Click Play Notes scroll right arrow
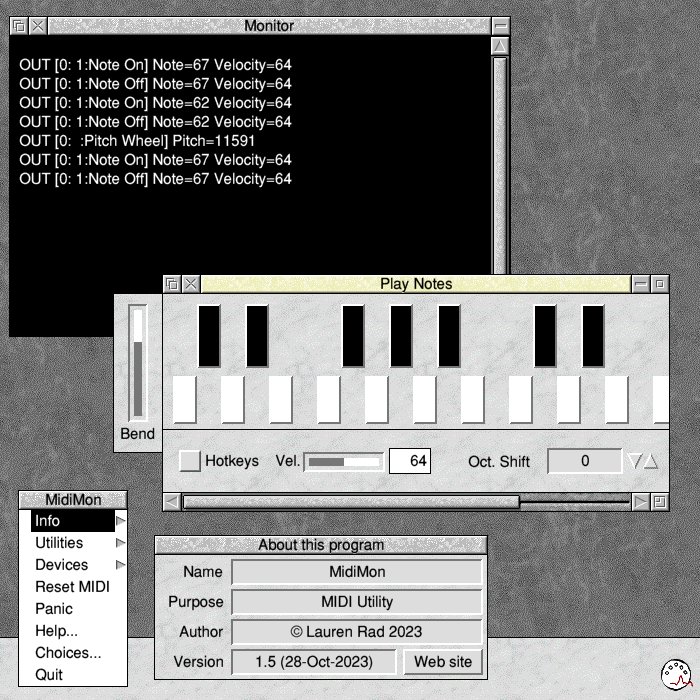This screenshot has width=700, height=700. (x=641, y=502)
